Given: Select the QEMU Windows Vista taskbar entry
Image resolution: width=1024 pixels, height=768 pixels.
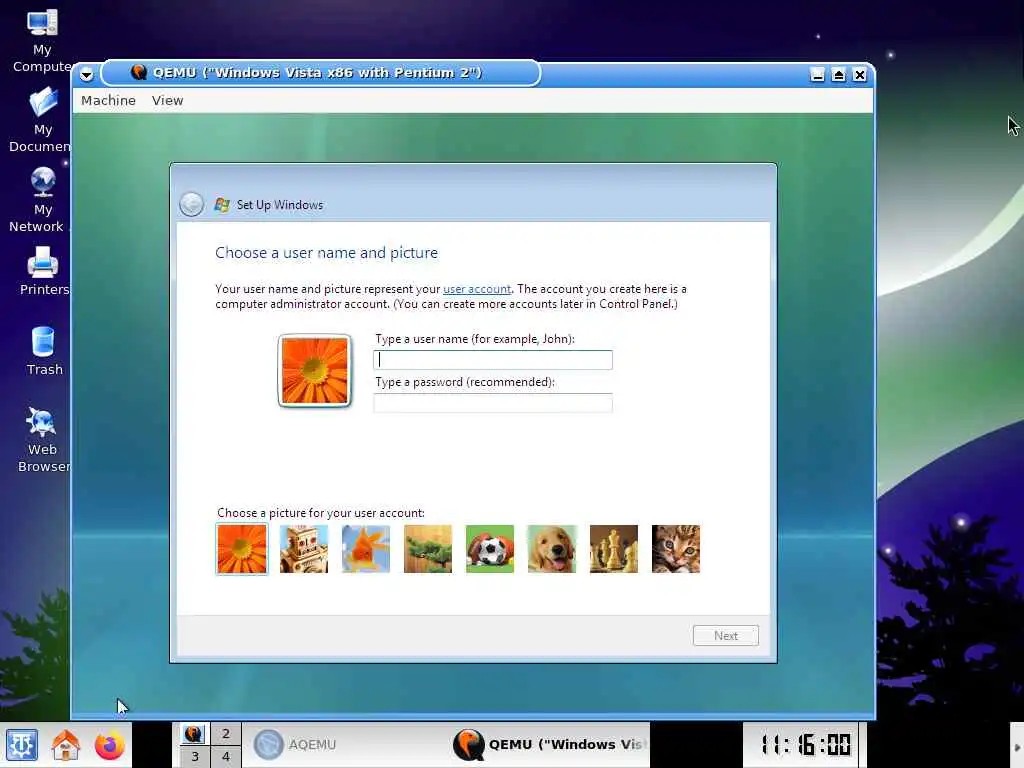Looking at the screenshot, I should [x=549, y=744].
